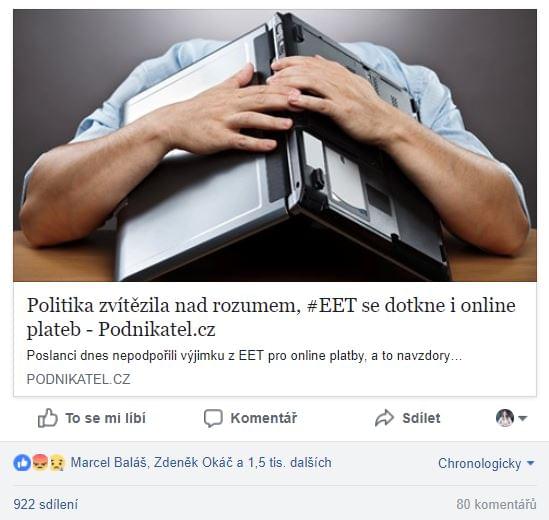Screen dimensions: 549x520
Task: Click the "To se mi líbí" button
Action: [91, 418]
